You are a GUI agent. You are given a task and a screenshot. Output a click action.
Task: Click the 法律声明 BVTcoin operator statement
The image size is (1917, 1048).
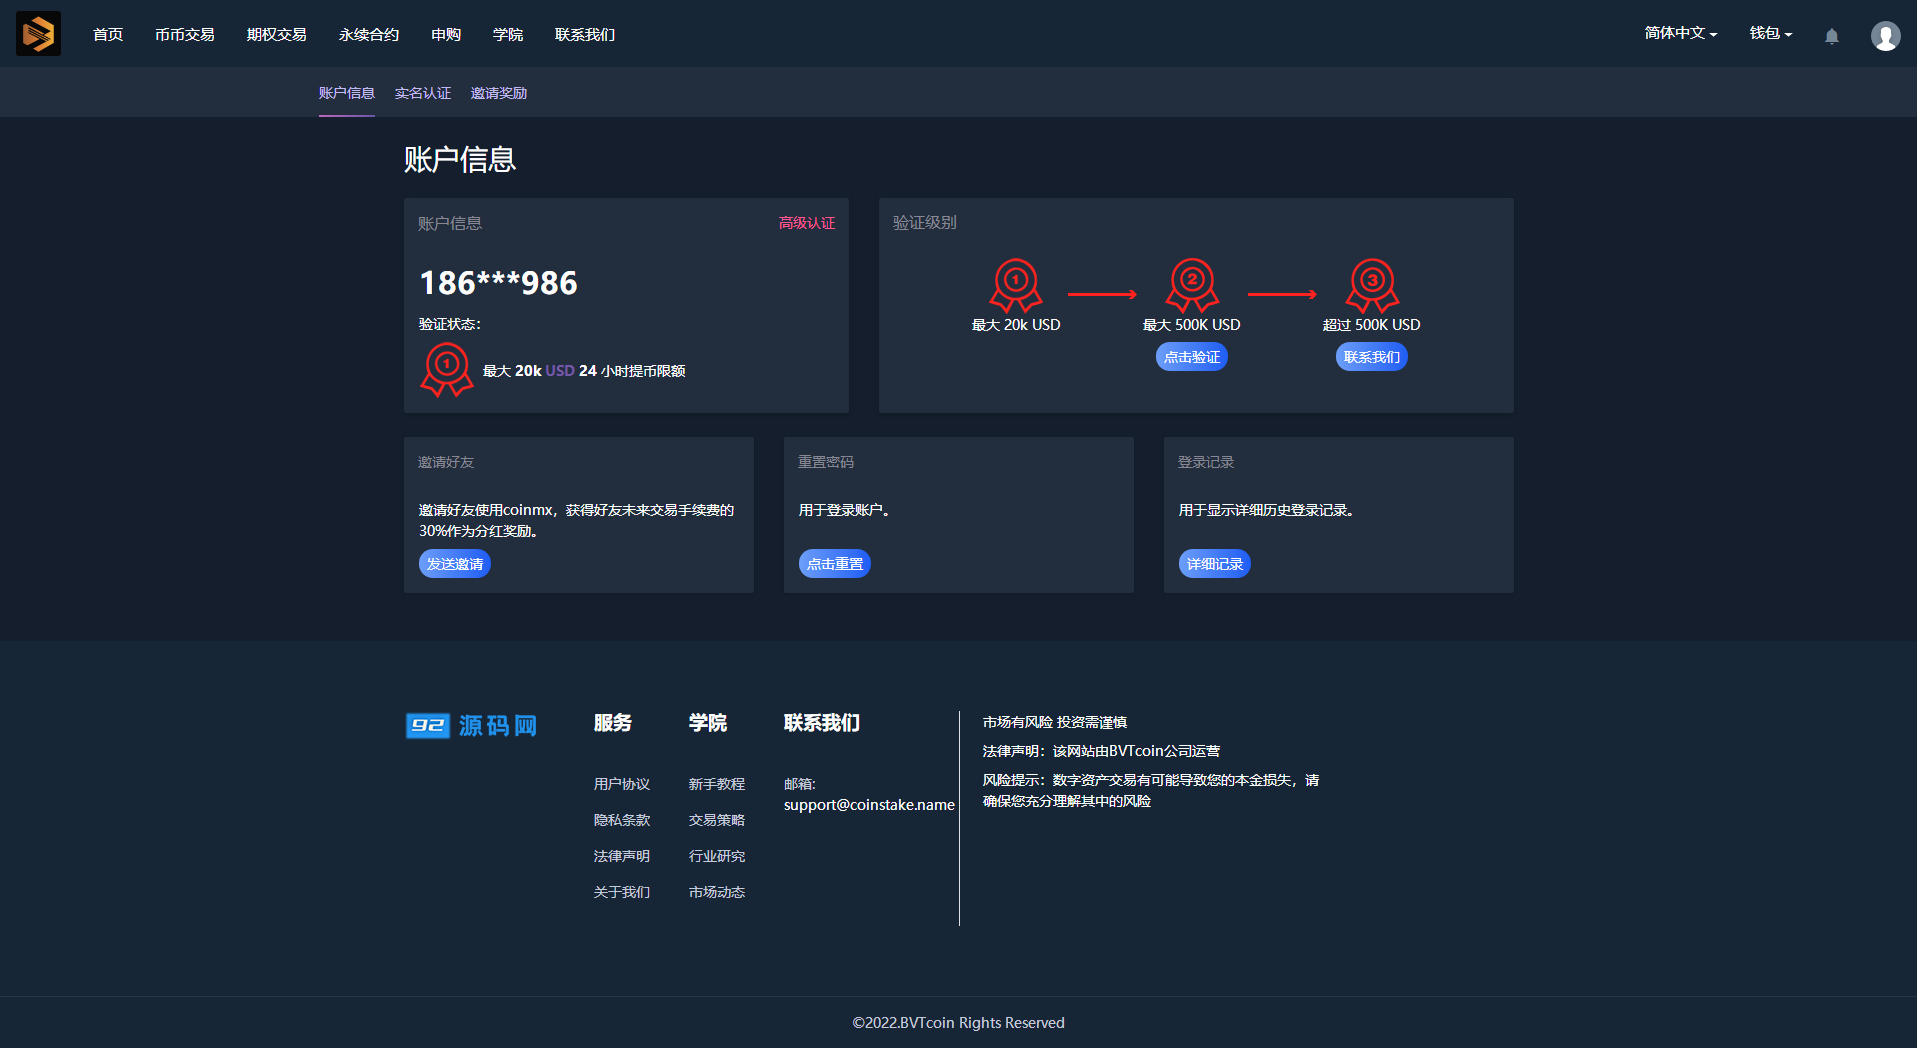(1101, 751)
